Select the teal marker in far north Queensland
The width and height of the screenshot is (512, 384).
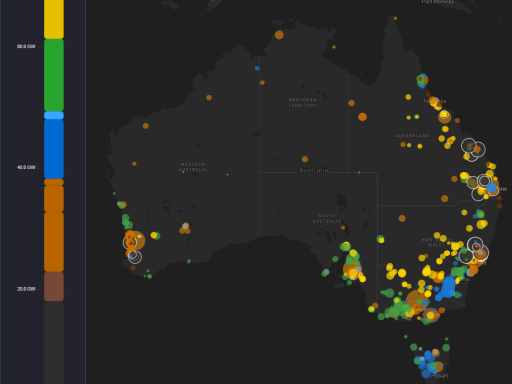422,80
